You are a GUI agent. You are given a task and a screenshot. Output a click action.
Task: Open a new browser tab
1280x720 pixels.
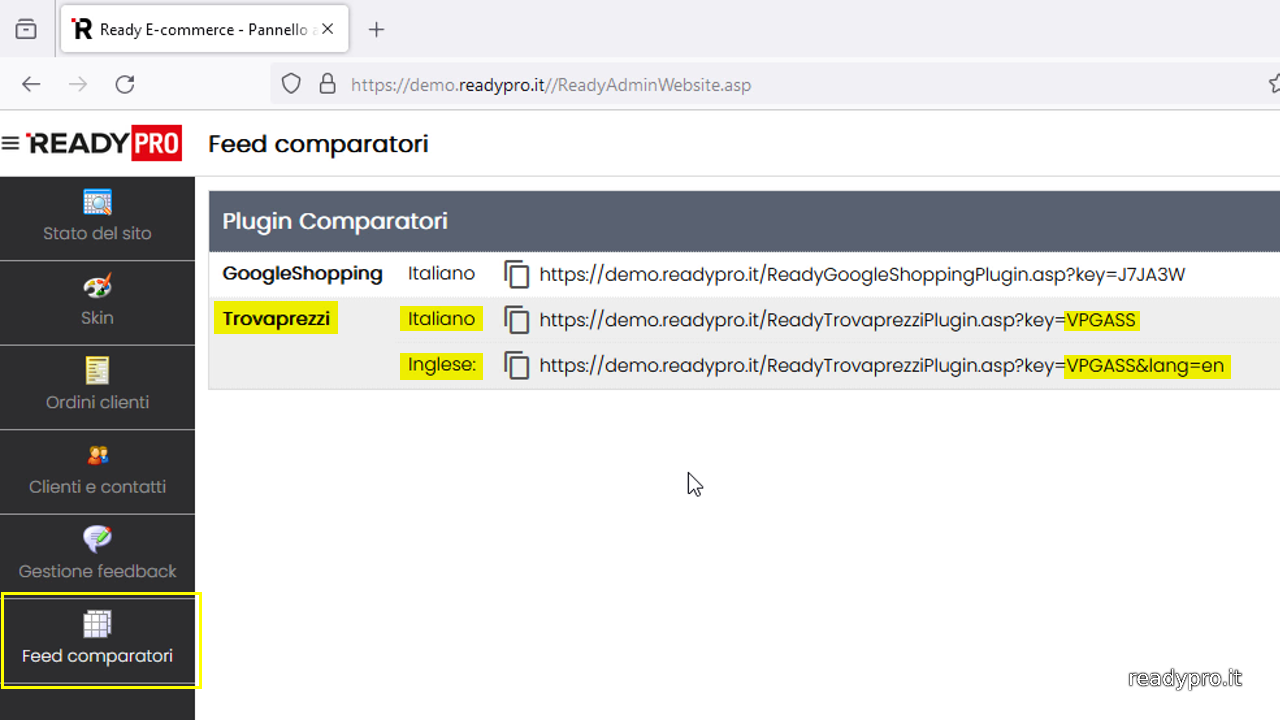click(376, 29)
